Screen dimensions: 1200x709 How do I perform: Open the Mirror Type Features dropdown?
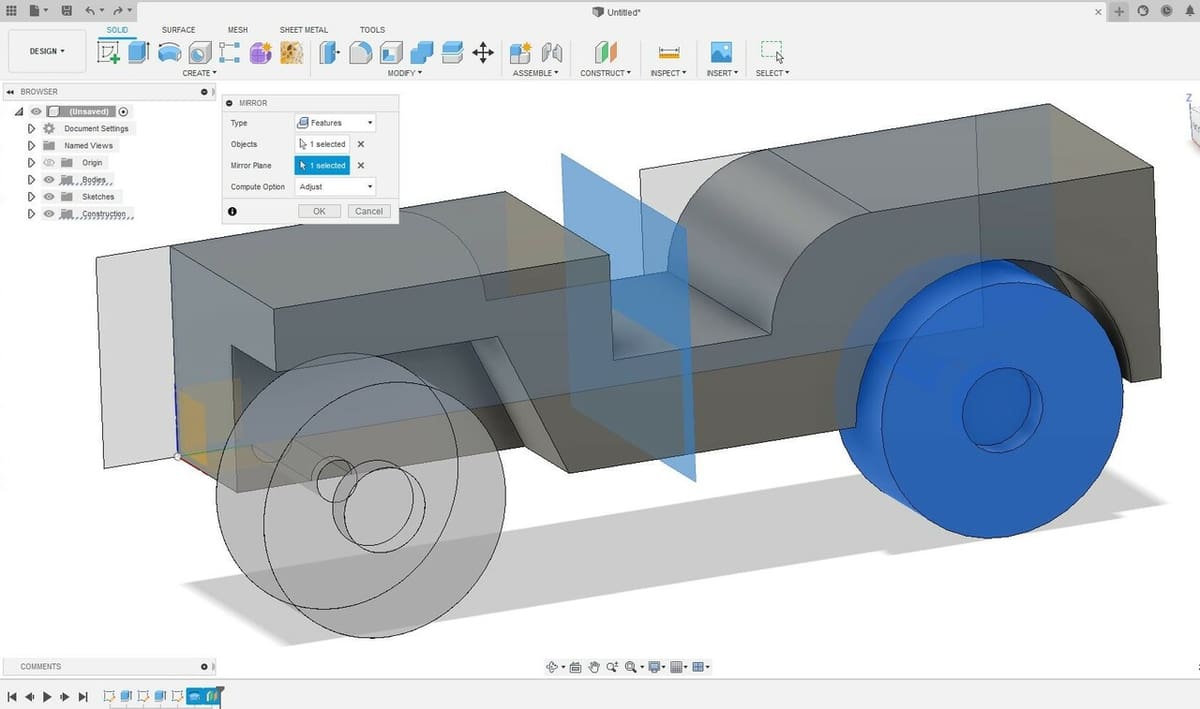pos(335,123)
